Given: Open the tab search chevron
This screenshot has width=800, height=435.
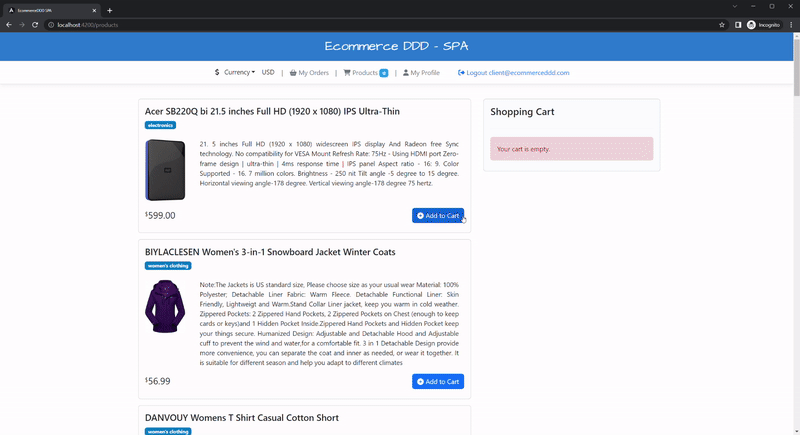Looking at the screenshot, I should point(735,6).
